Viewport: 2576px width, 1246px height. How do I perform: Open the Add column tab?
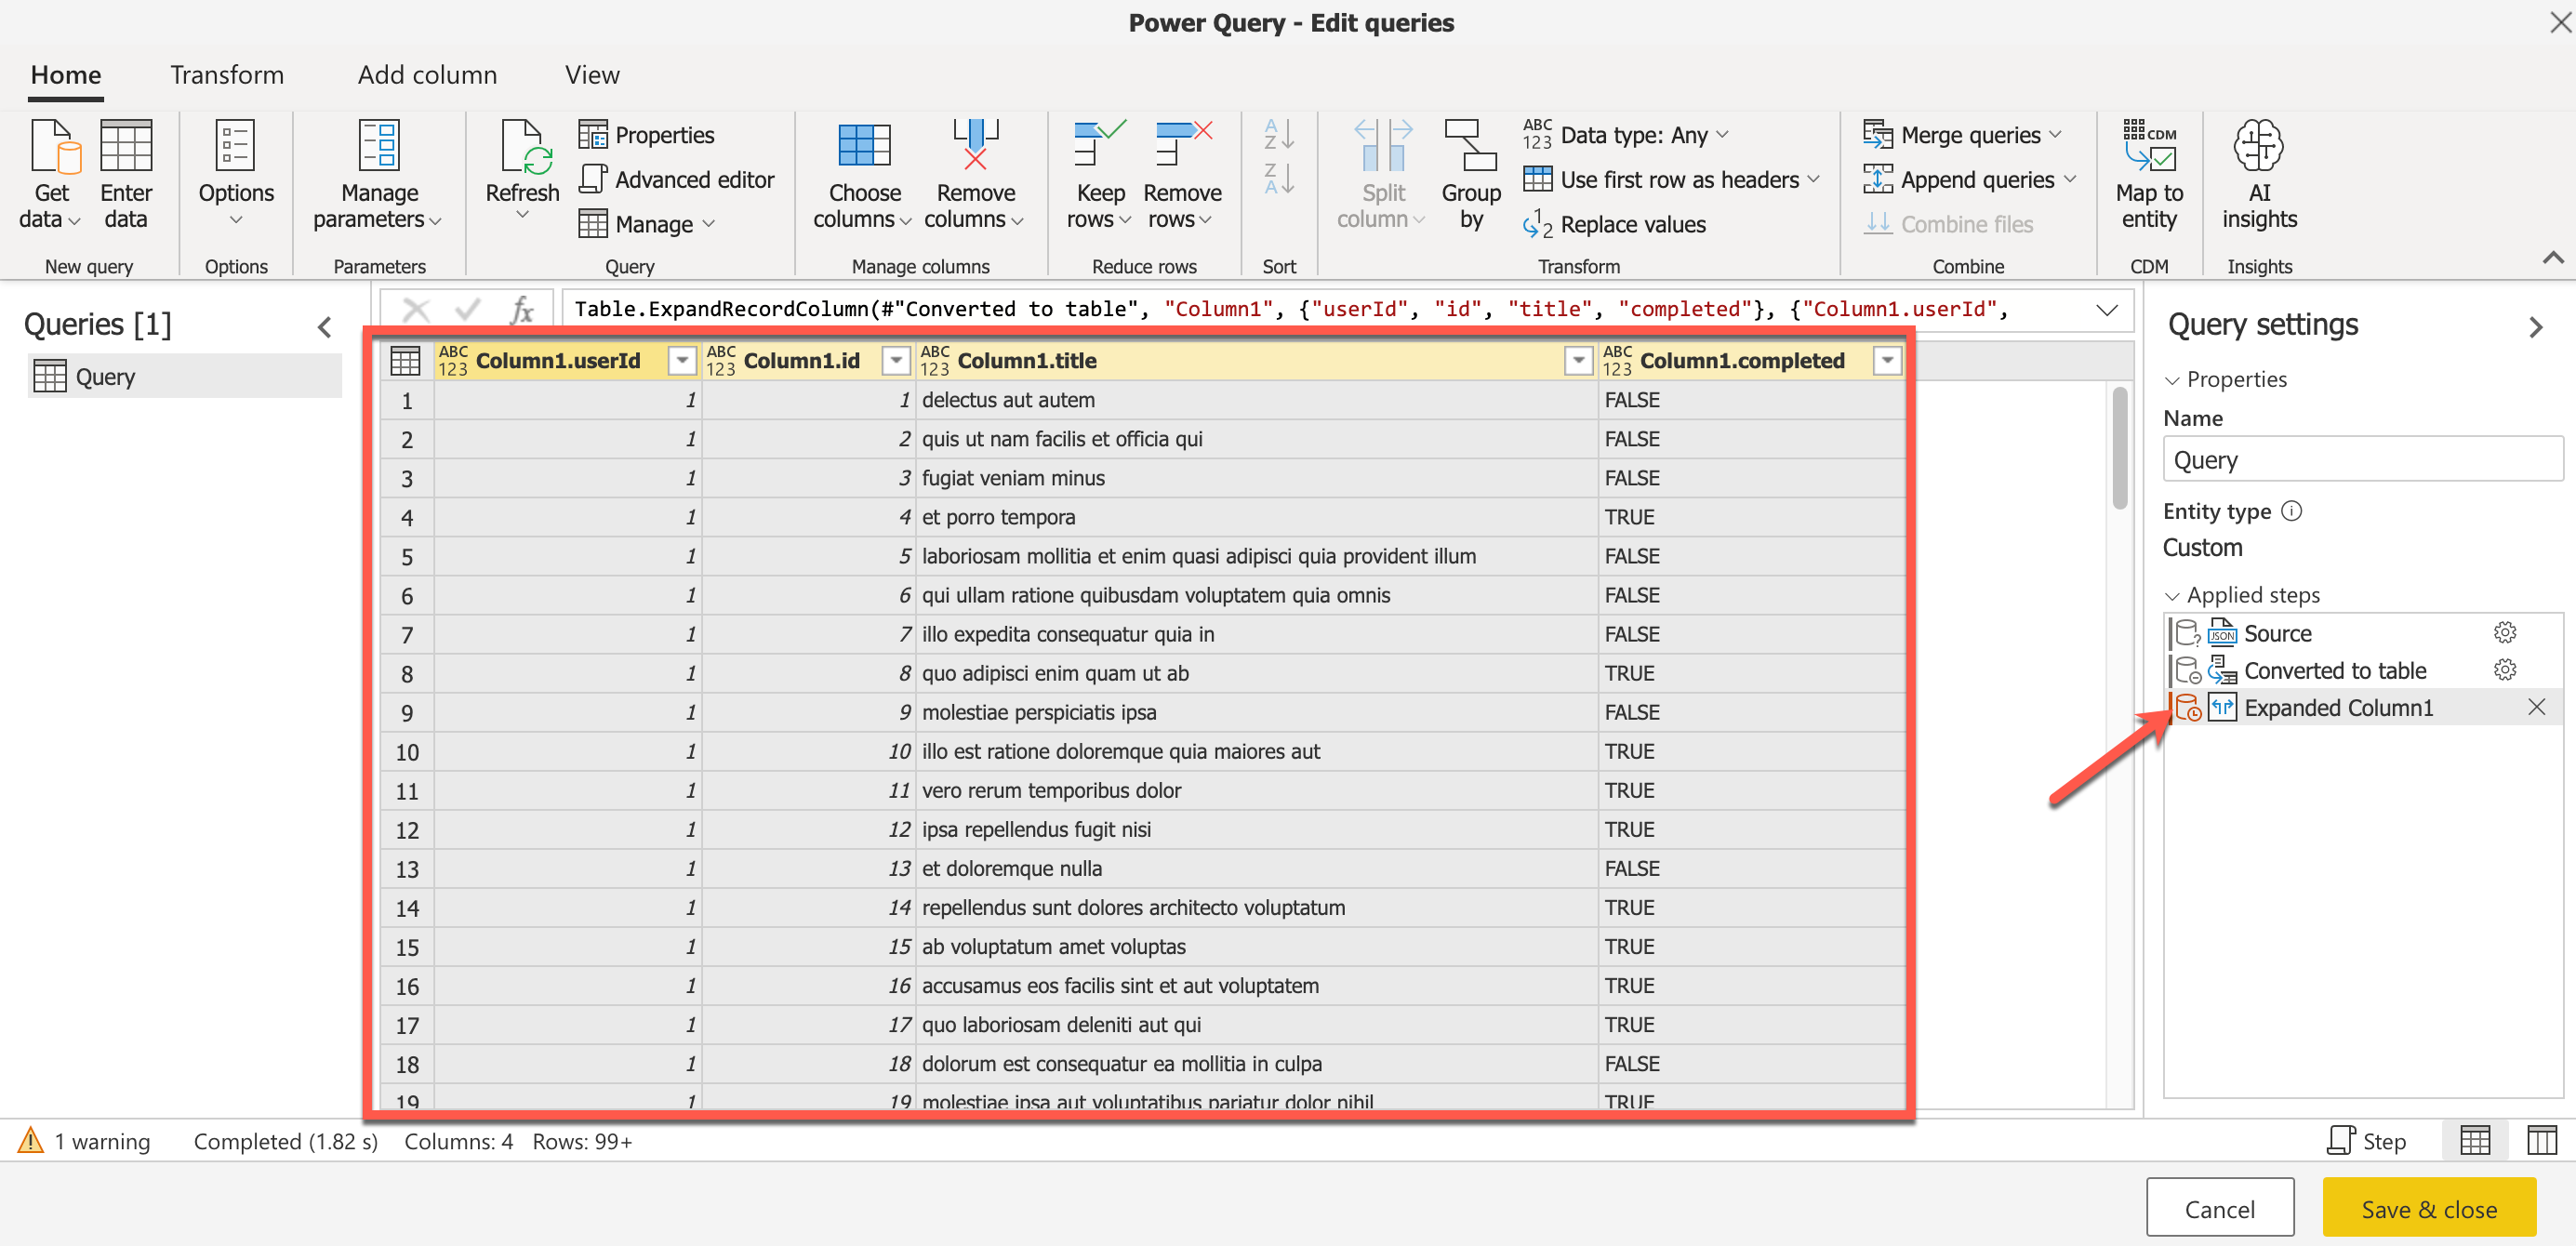tap(427, 75)
